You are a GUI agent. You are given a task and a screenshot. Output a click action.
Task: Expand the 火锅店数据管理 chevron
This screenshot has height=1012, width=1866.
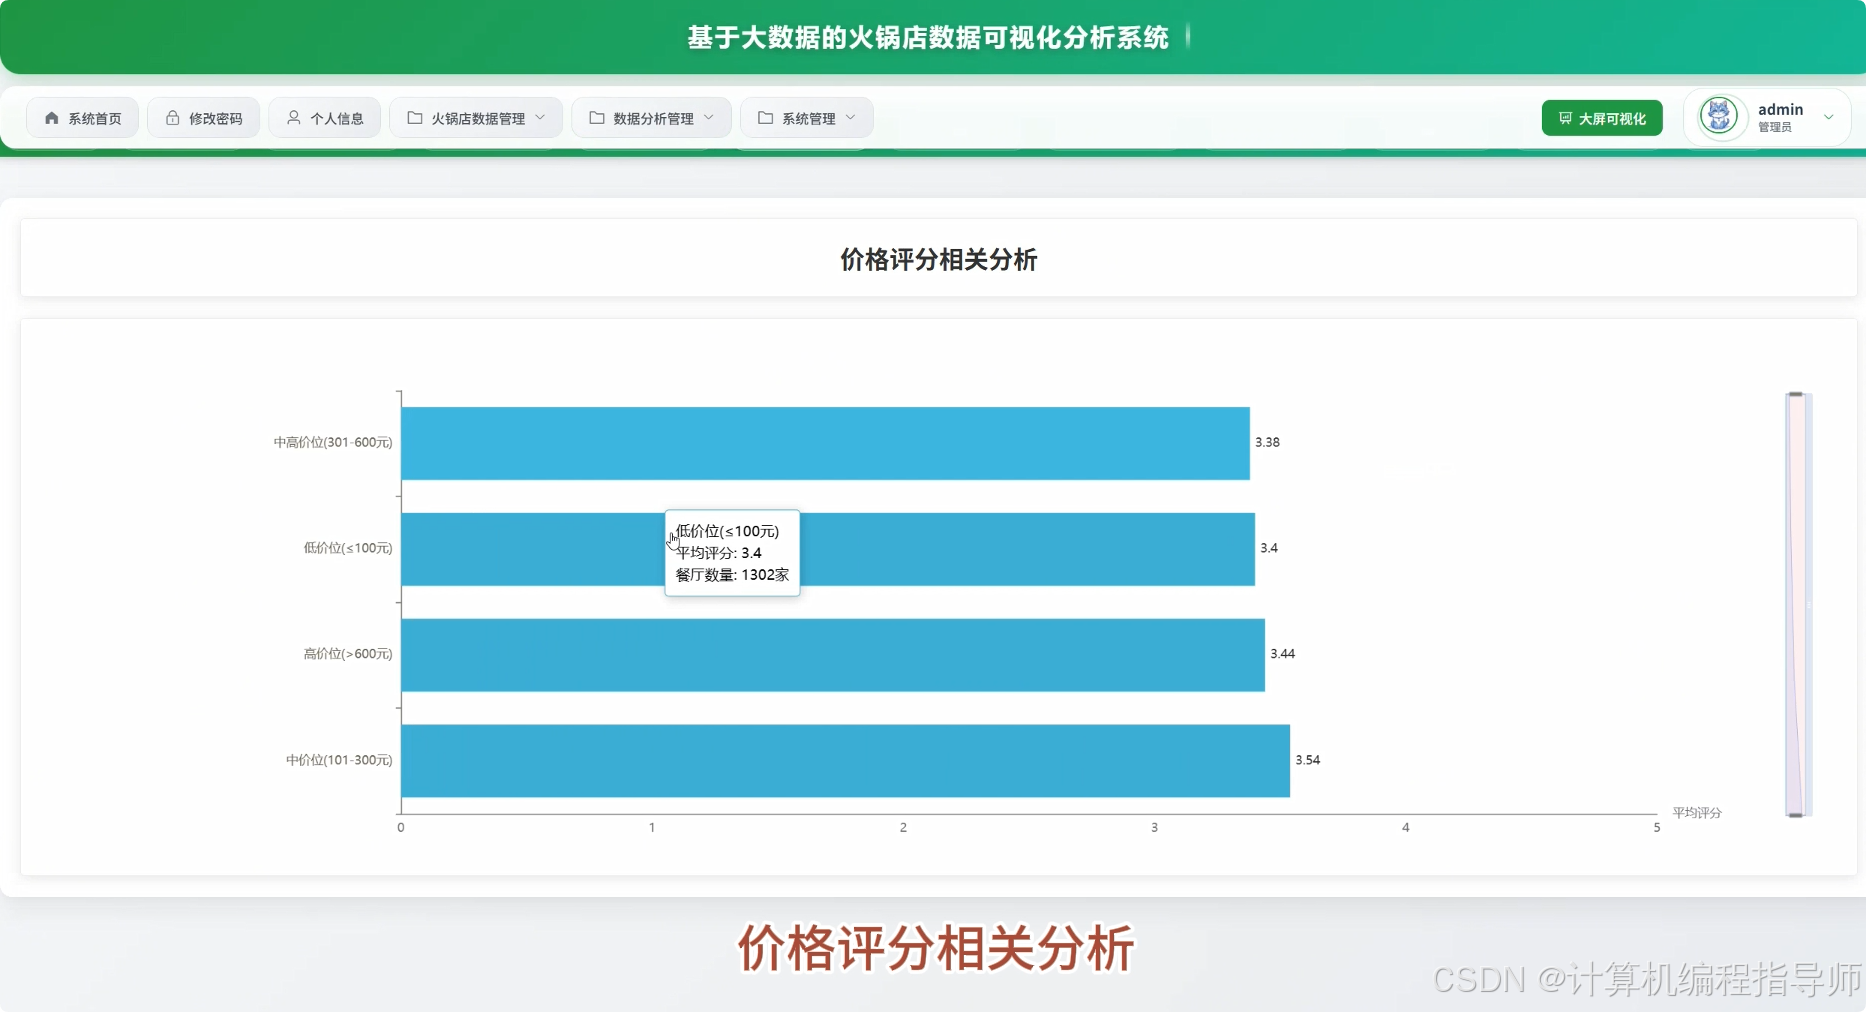coord(541,118)
